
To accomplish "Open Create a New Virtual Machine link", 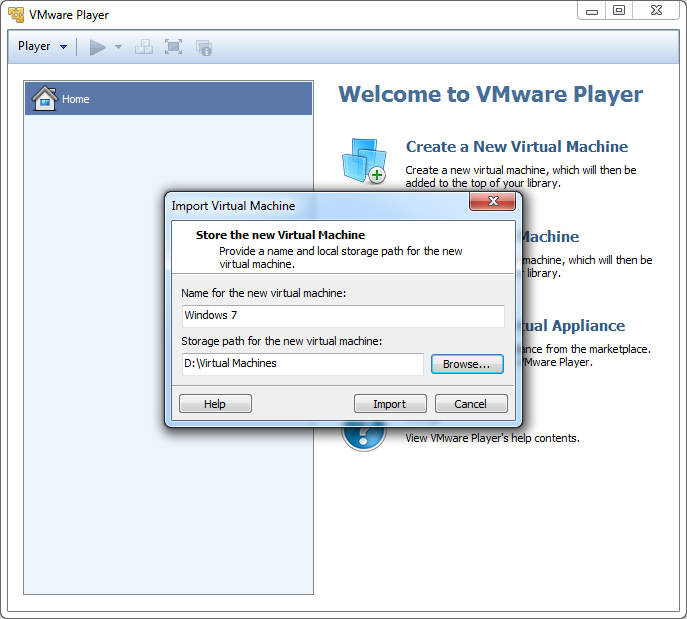I will 516,146.
